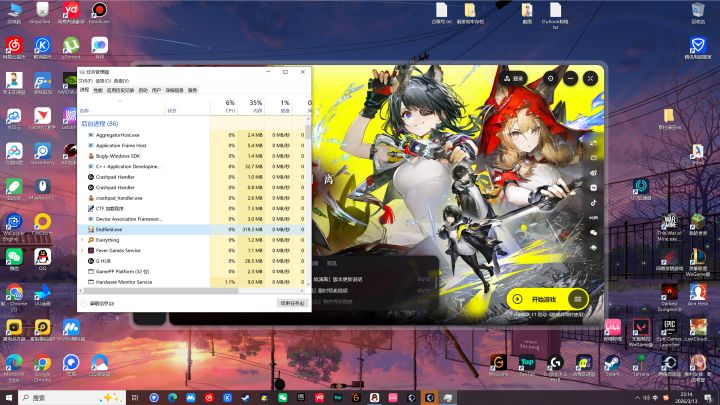The image size is (720, 405).
Task: Select G HUB process row
Action: coord(192,261)
